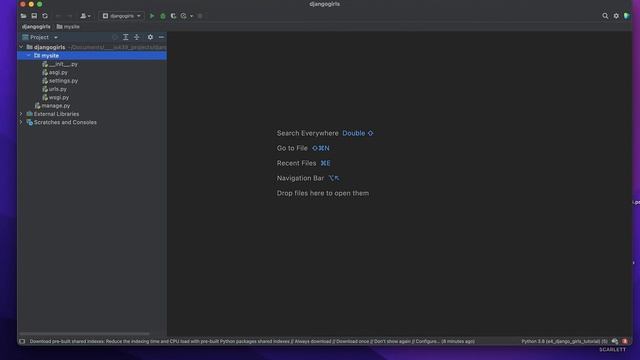The width and height of the screenshot is (640, 360).
Task: Run with coverage icon in toolbar
Action: pyautogui.click(x=173, y=16)
